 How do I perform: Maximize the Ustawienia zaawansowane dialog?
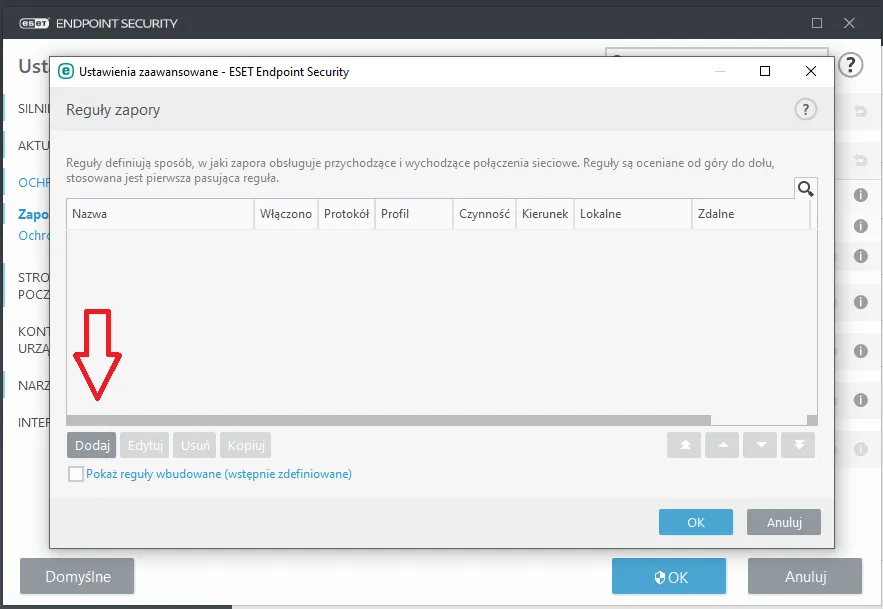point(765,71)
